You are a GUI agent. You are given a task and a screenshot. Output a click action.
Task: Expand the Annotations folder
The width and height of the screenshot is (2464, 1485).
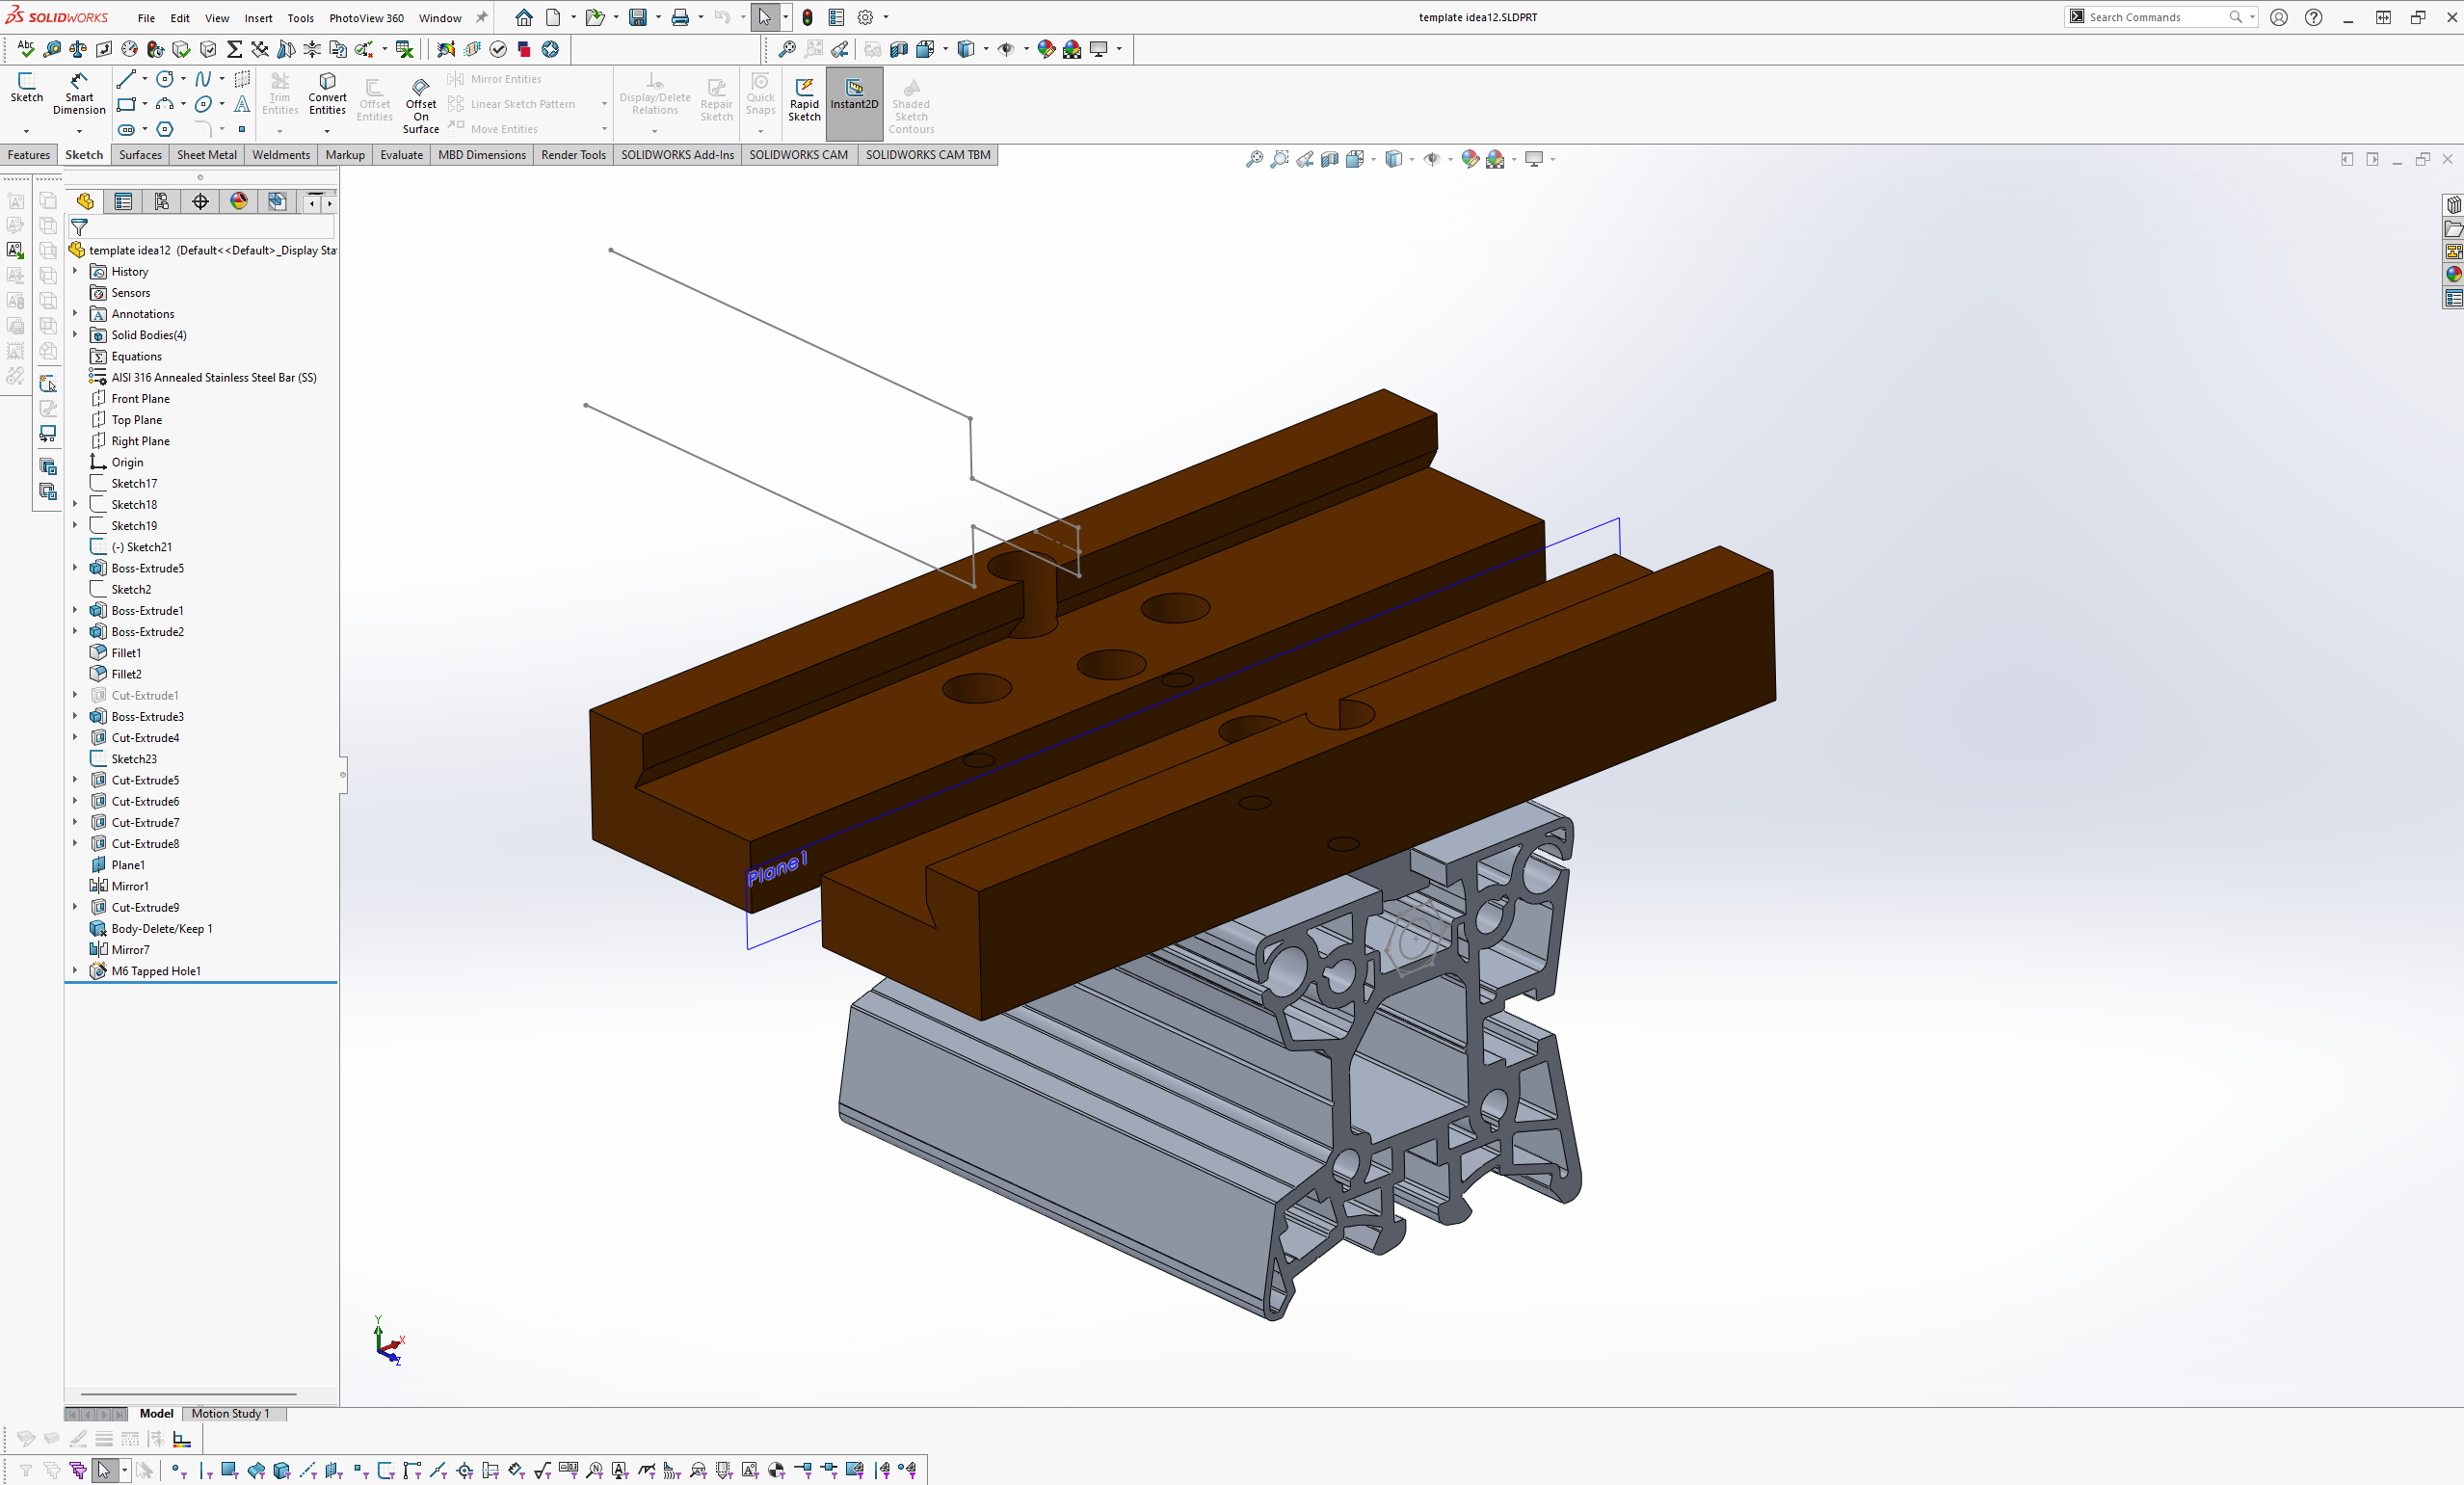click(75, 313)
